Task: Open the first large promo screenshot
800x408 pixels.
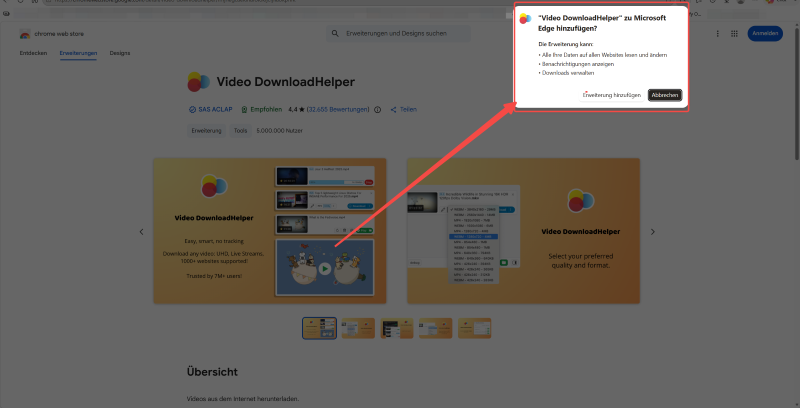Action: 270,231
